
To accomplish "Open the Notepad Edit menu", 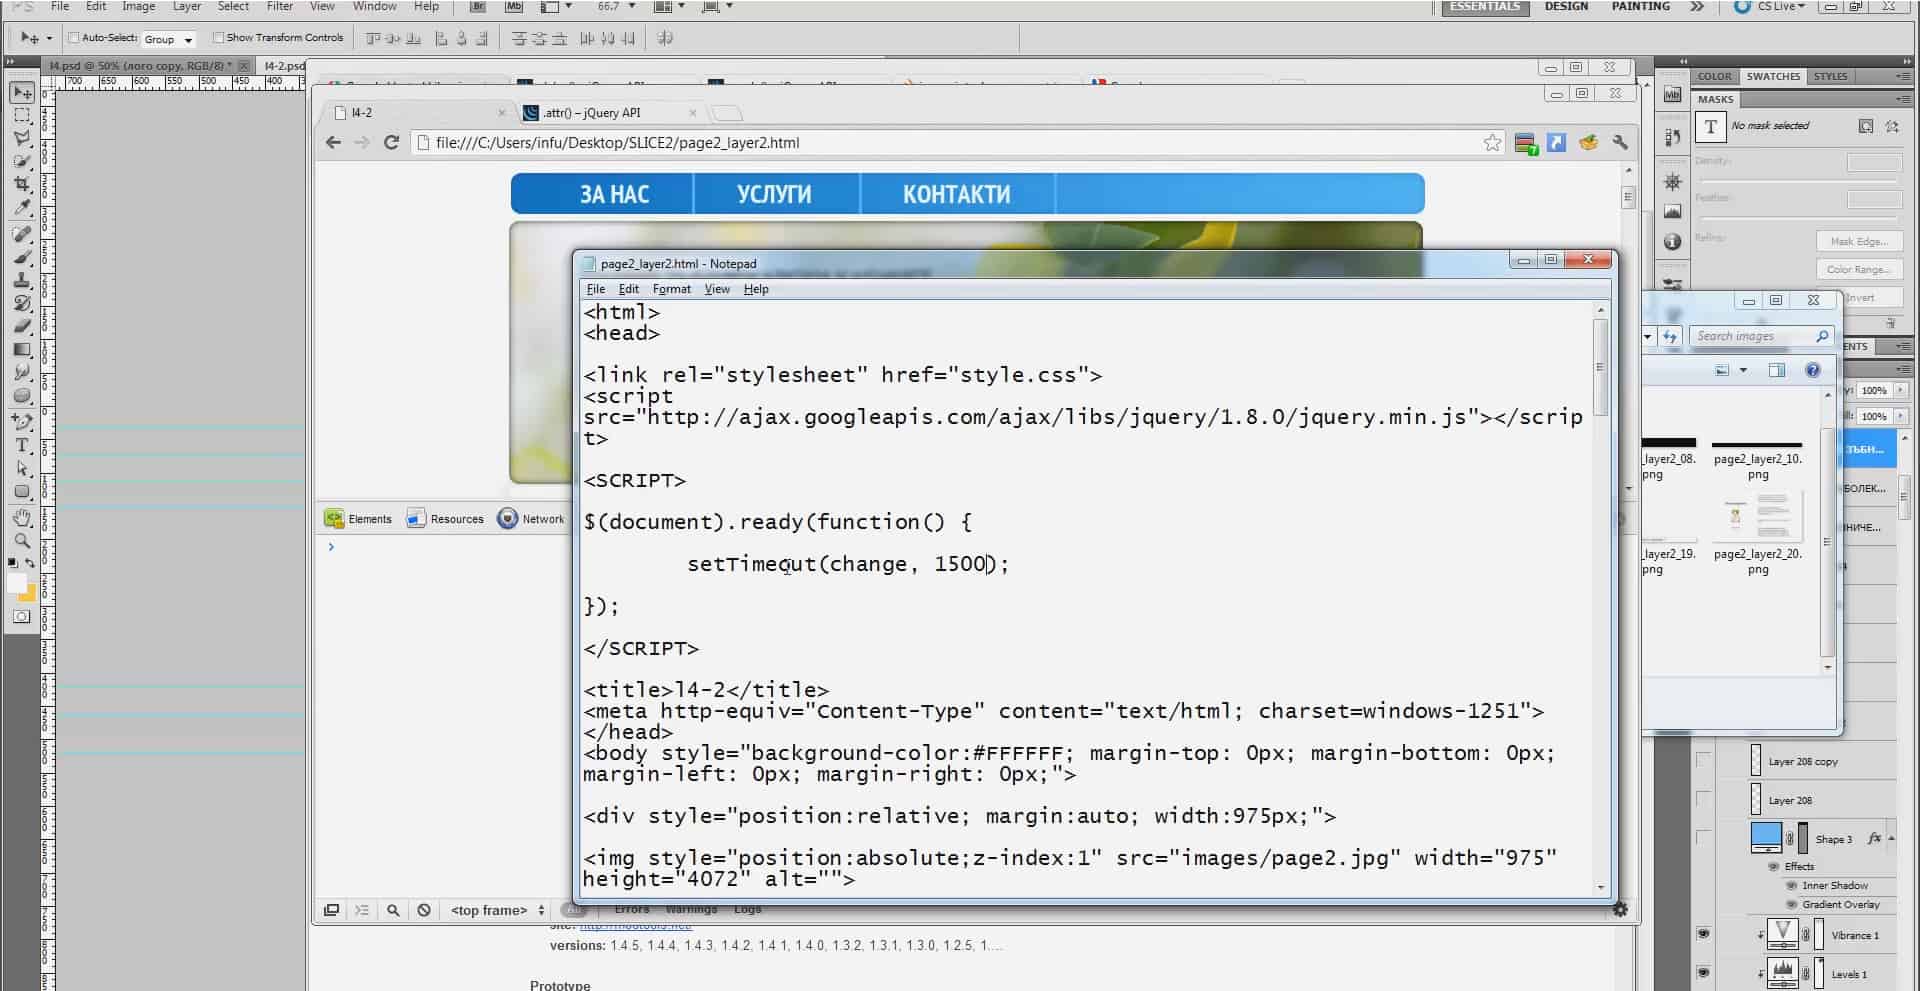I will [628, 289].
